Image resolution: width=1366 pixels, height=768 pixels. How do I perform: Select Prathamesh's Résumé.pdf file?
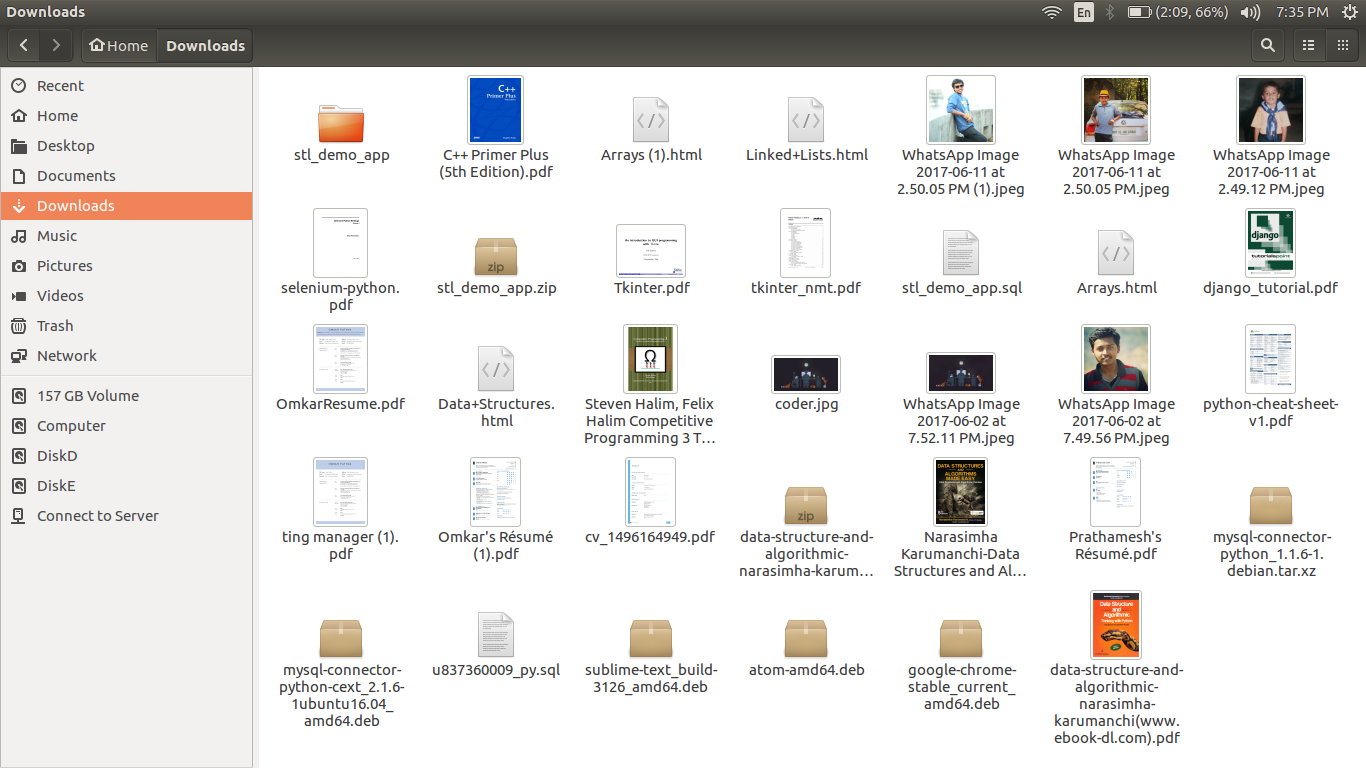(1116, 492)
